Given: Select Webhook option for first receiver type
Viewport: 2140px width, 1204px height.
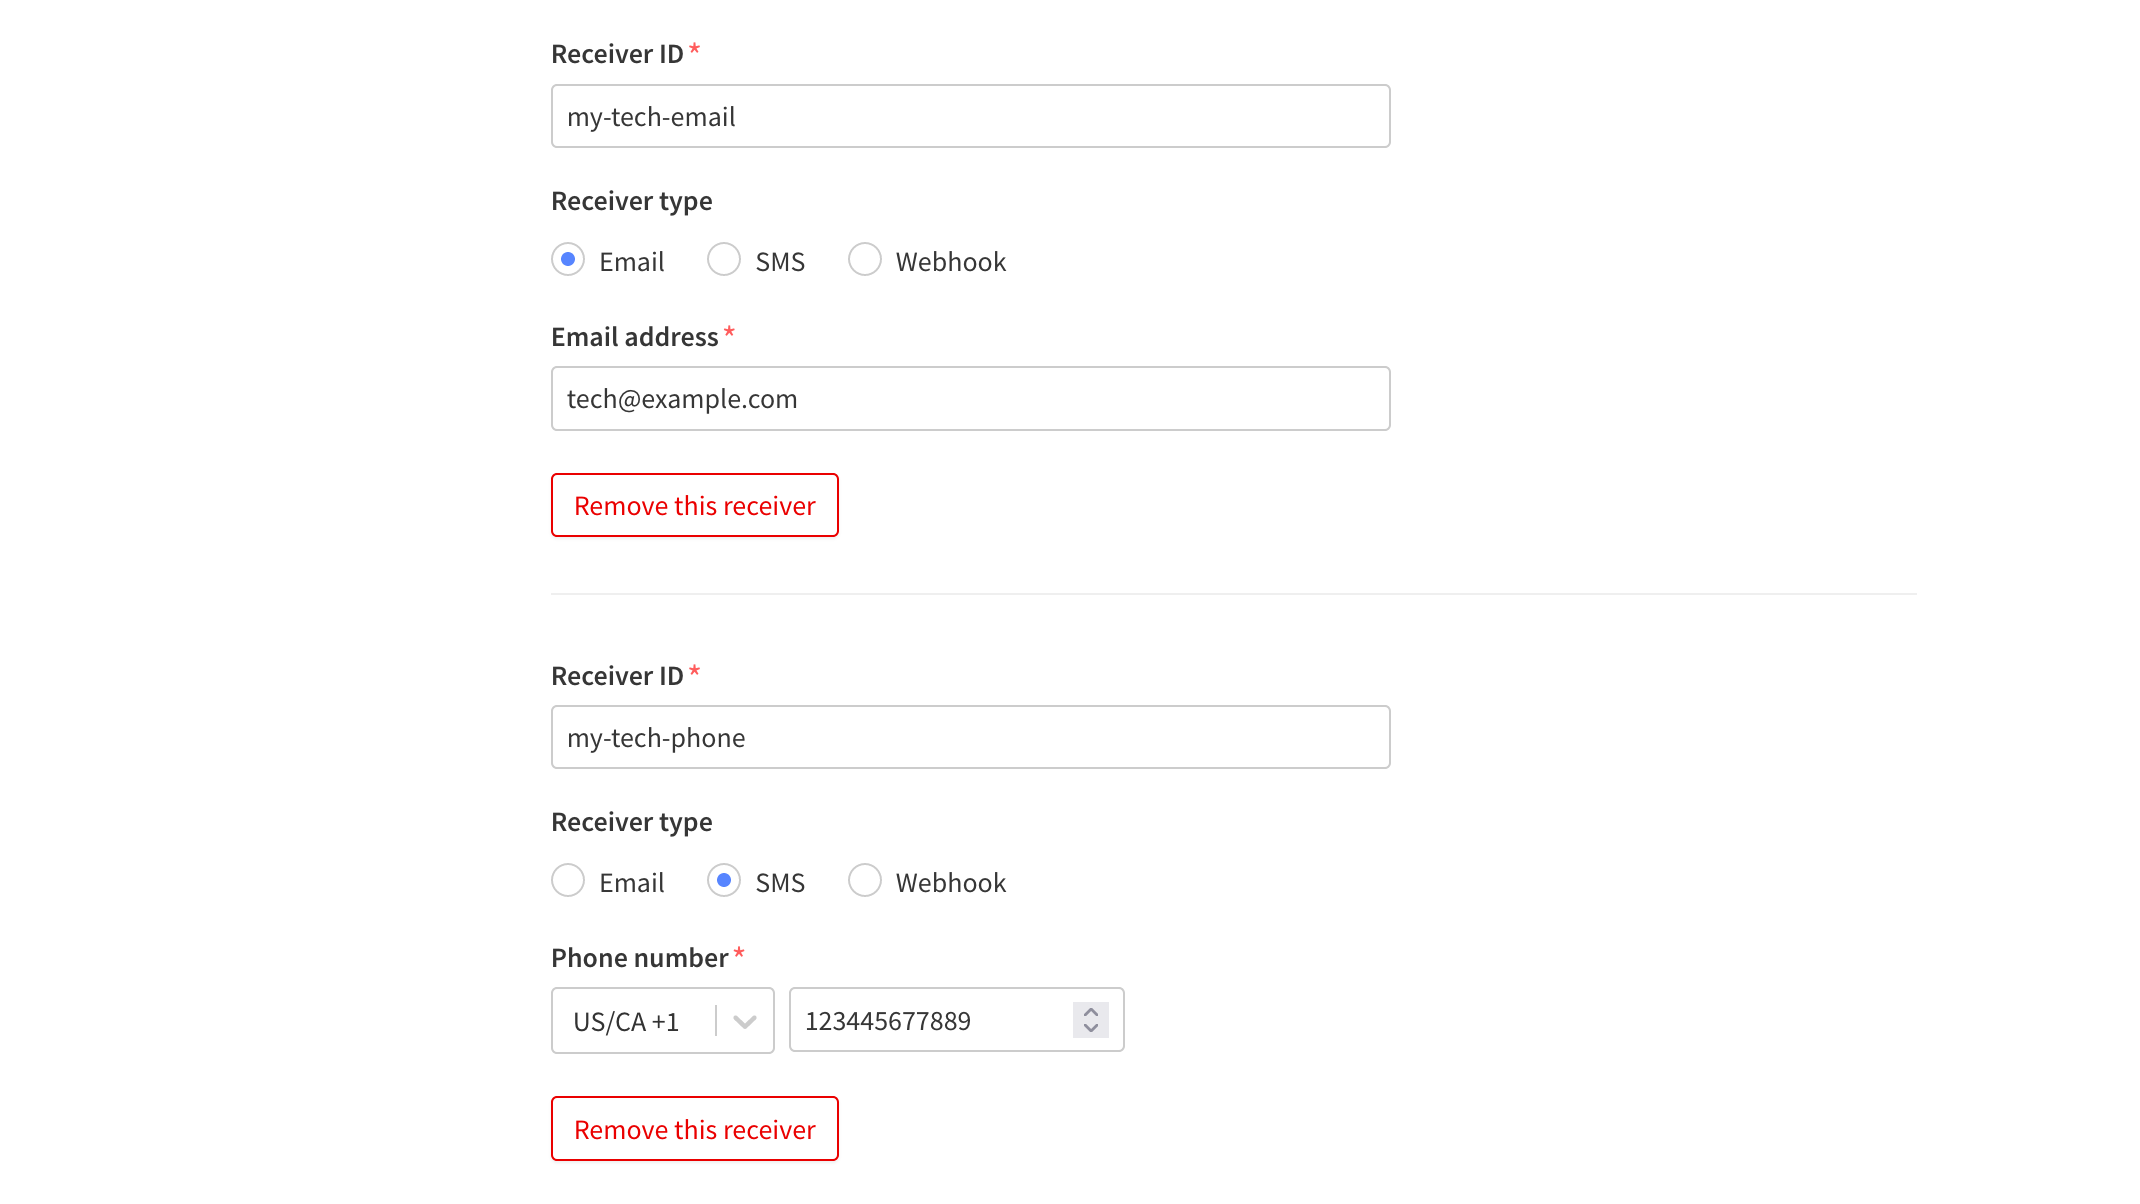Looking at the screenshot, I should pos(866,260).
